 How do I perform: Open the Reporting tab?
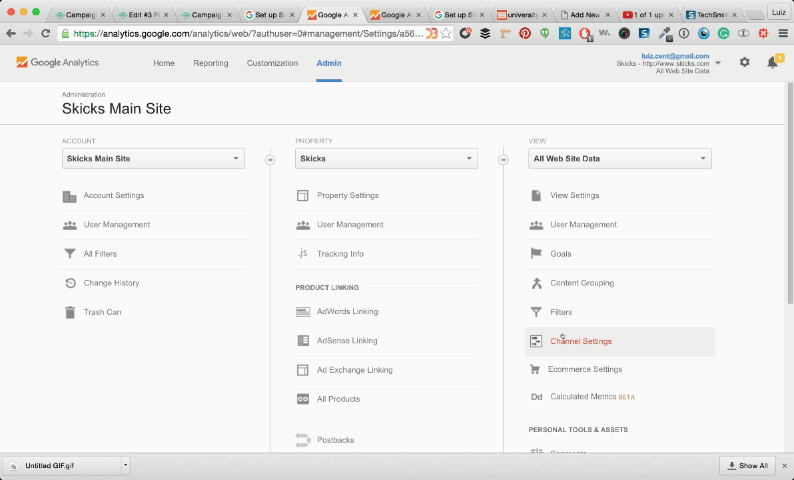coord(211,63)
